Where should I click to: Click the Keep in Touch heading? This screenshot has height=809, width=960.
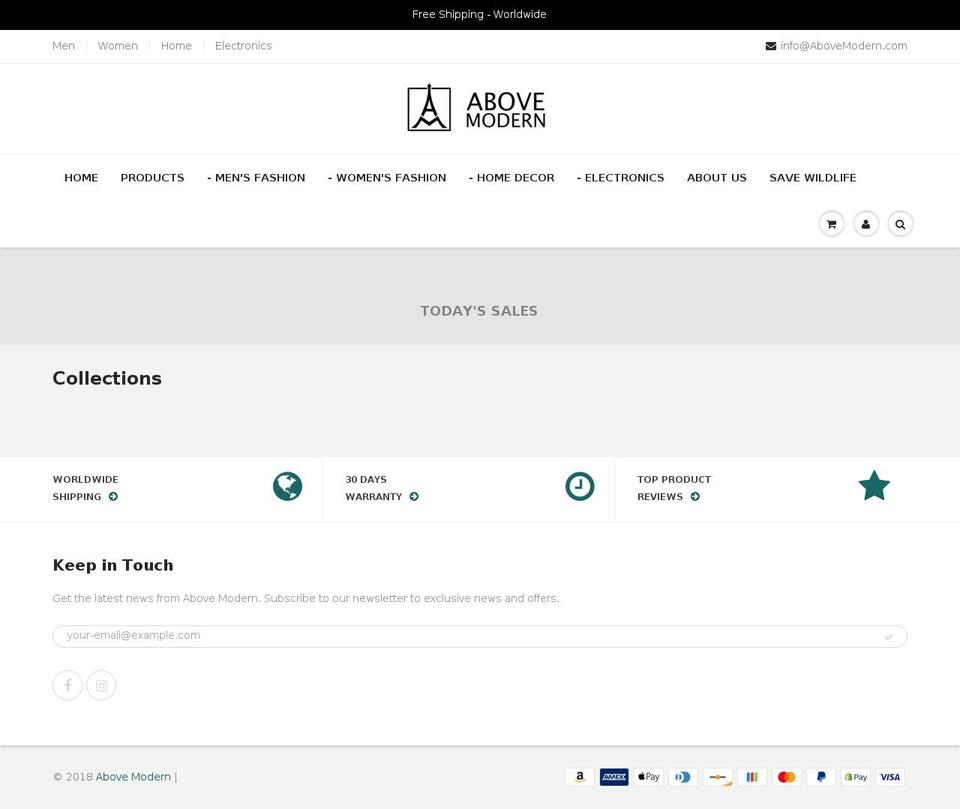(x=113, y=565)
